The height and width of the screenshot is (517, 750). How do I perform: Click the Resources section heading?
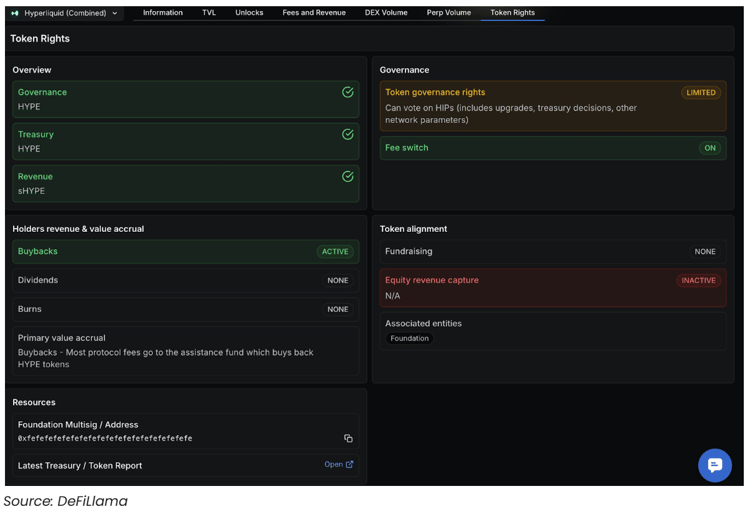click(34, 402)
